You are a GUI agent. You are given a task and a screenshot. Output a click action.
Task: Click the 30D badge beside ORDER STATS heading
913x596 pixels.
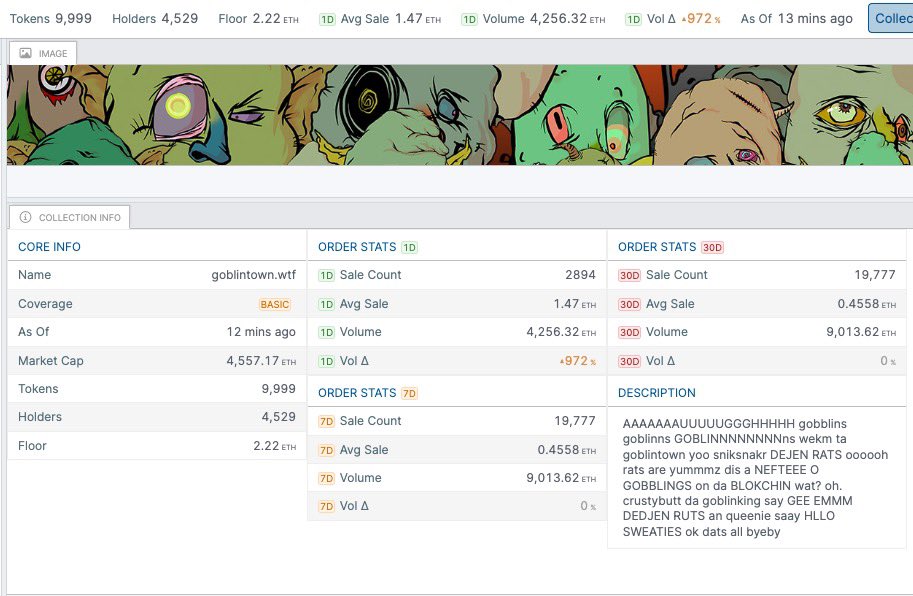pos(712,247)
